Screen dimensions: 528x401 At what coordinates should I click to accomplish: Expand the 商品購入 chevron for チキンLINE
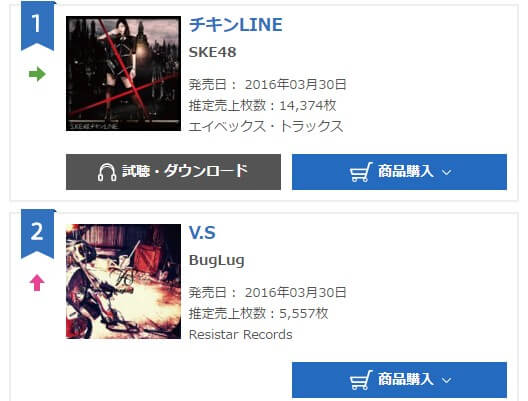[x=447, y=172]
